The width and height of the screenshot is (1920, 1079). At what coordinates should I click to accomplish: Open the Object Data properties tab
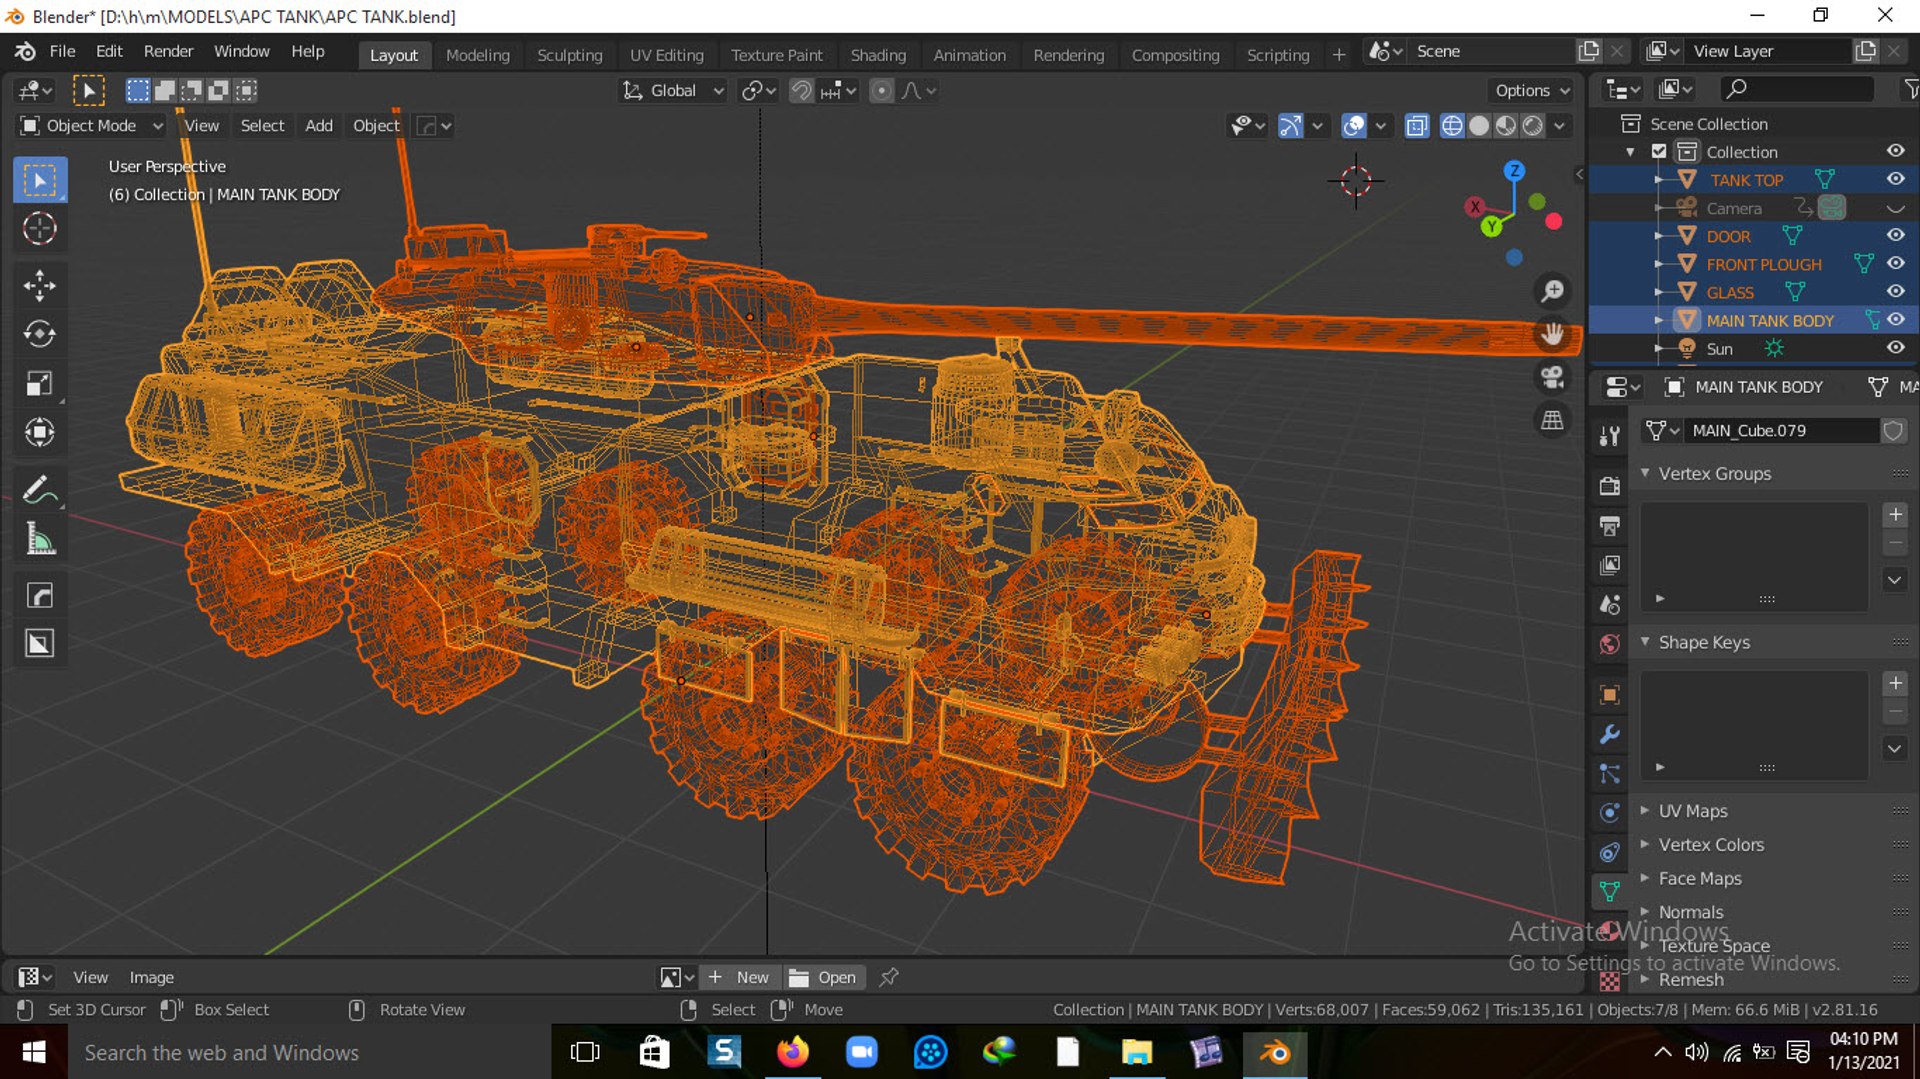pos(1609,891)
